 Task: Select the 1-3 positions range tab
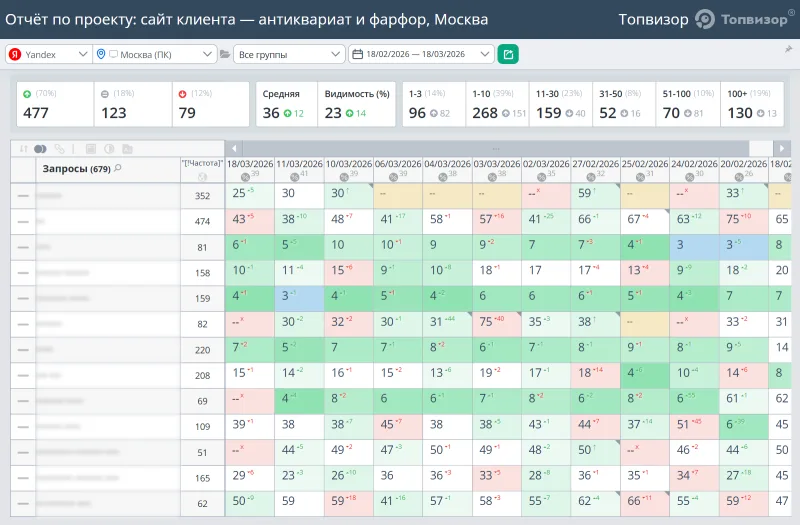(x=434, y=104)
